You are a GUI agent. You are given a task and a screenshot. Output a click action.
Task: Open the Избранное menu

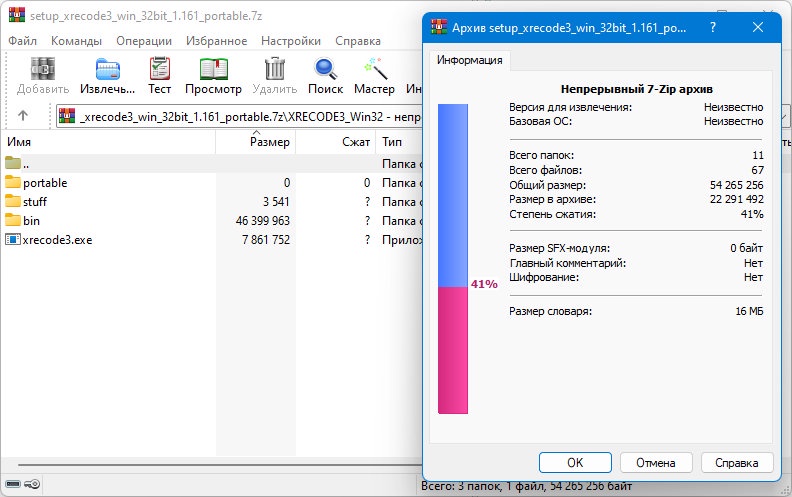tap(217, 41)
